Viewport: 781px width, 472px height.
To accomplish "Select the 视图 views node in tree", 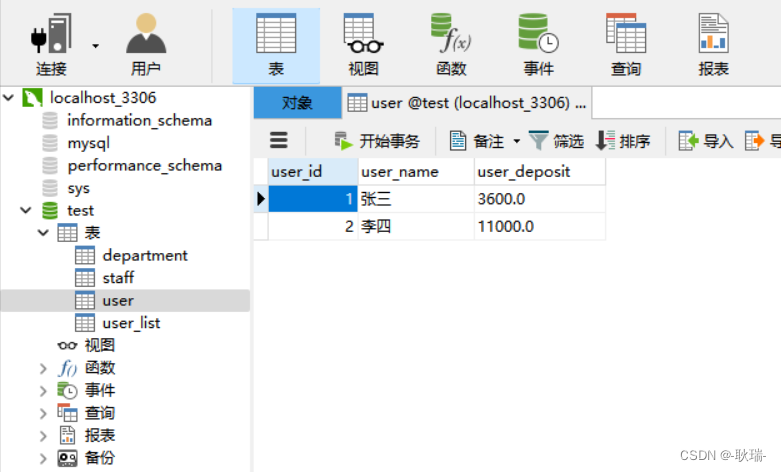I will pos(100,345).
